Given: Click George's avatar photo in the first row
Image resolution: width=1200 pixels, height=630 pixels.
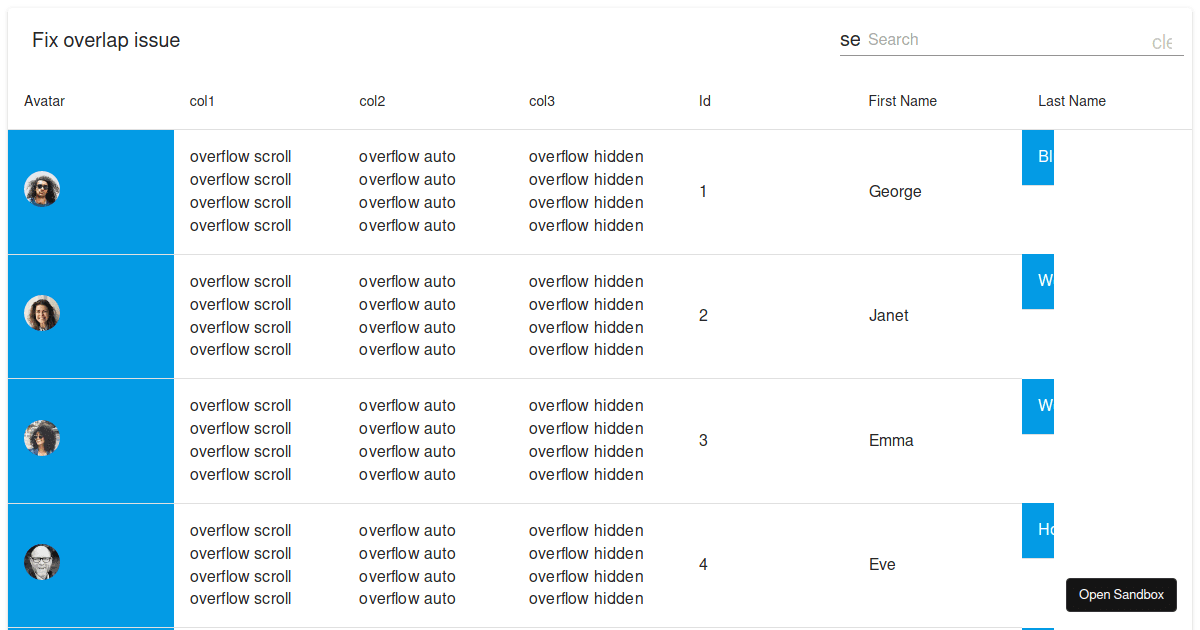Looking at the screenshot, I should [42, 189].
